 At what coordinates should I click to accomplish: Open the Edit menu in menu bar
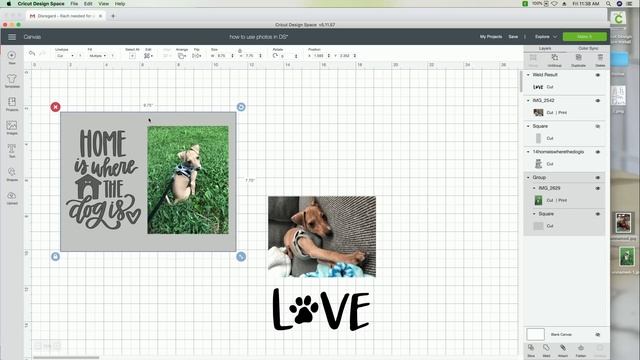[x=88, y=4]
